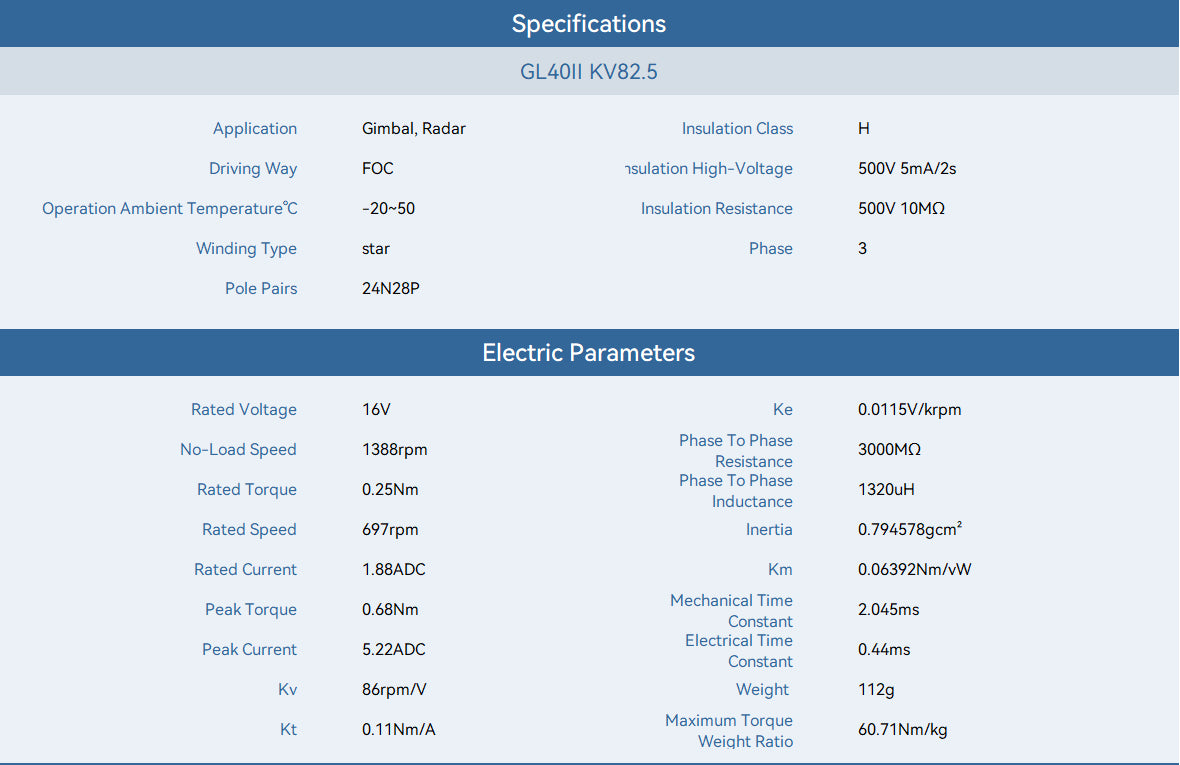Click the Application label
The height and width of the screenshot is (765, 1180).
255,129
